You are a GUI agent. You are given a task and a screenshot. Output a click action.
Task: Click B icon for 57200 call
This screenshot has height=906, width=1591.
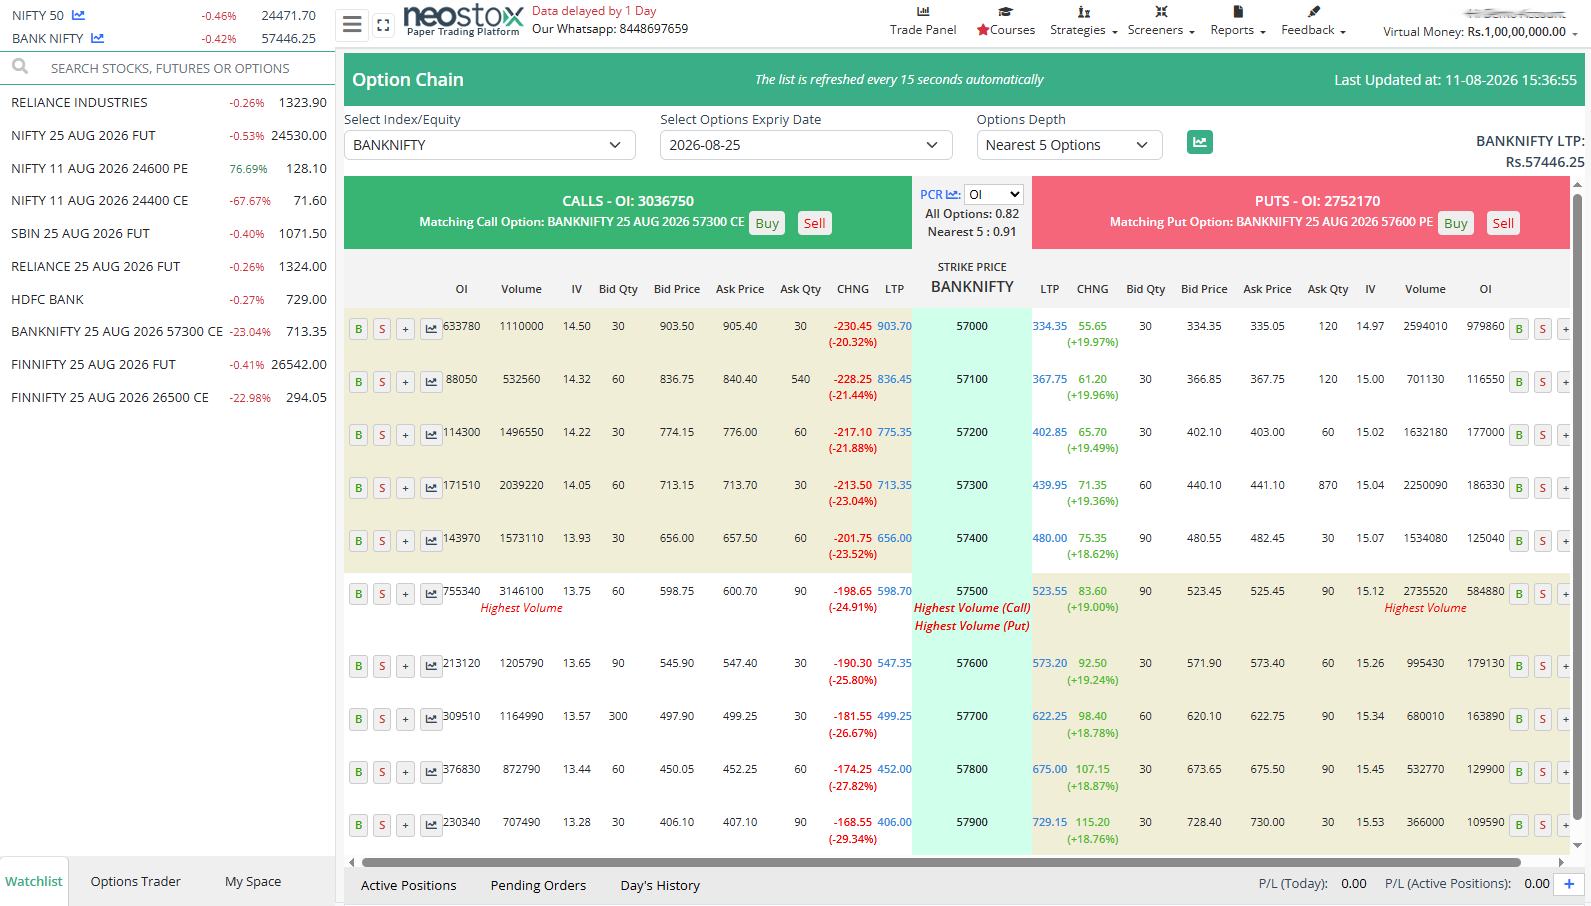click(x=358, y=435)
